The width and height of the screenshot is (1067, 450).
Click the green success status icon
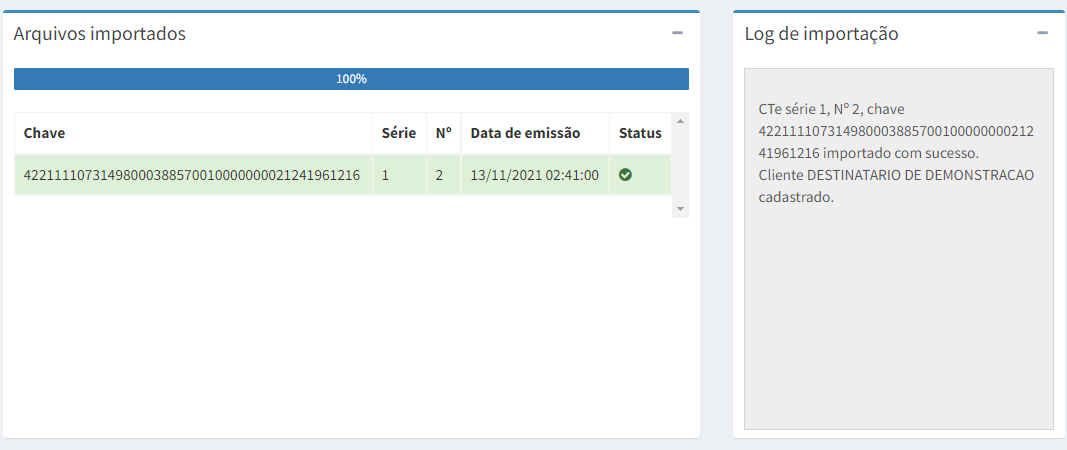pyautogui.click(x=625, y=175)
